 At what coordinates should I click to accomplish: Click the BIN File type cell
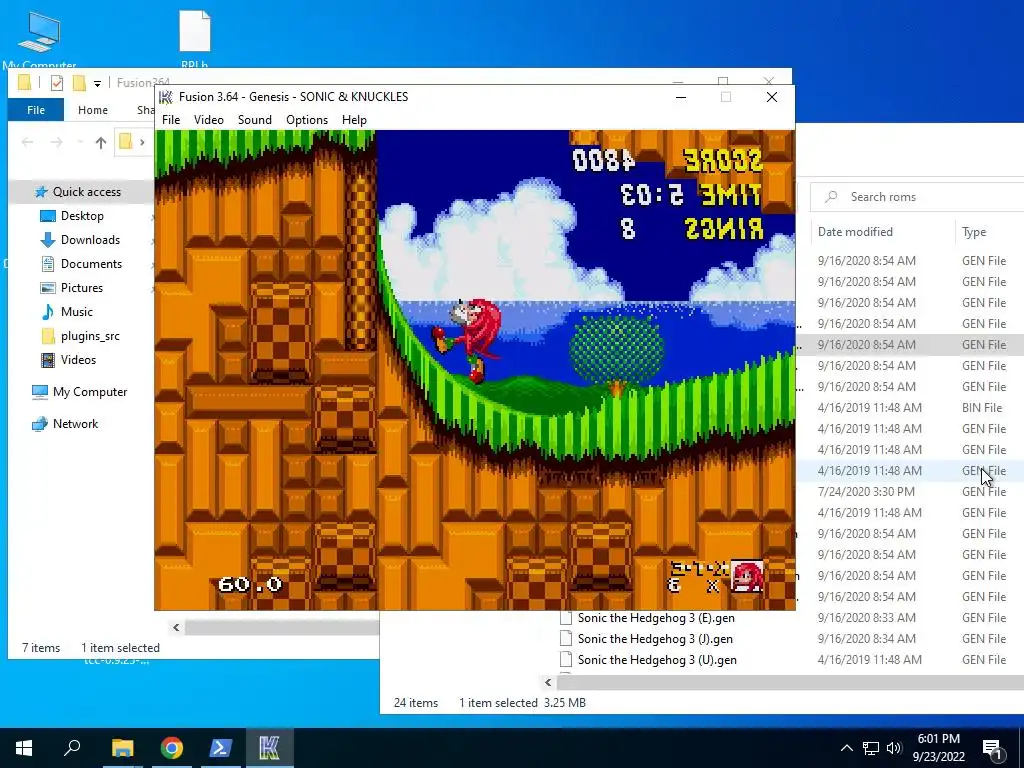[982, 408]
